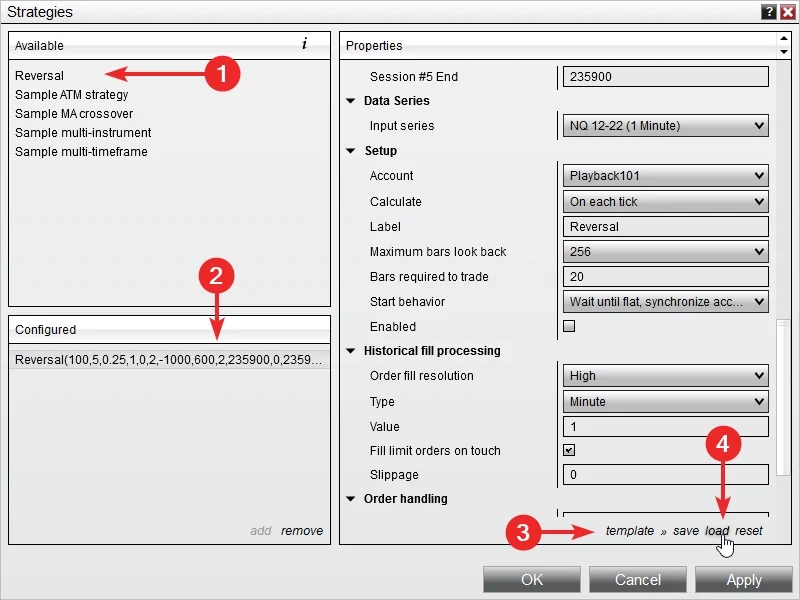The width and height of the screenshot is (800, 600).
Task: Click the info icon in Available panel
Action: click(304, 45)
